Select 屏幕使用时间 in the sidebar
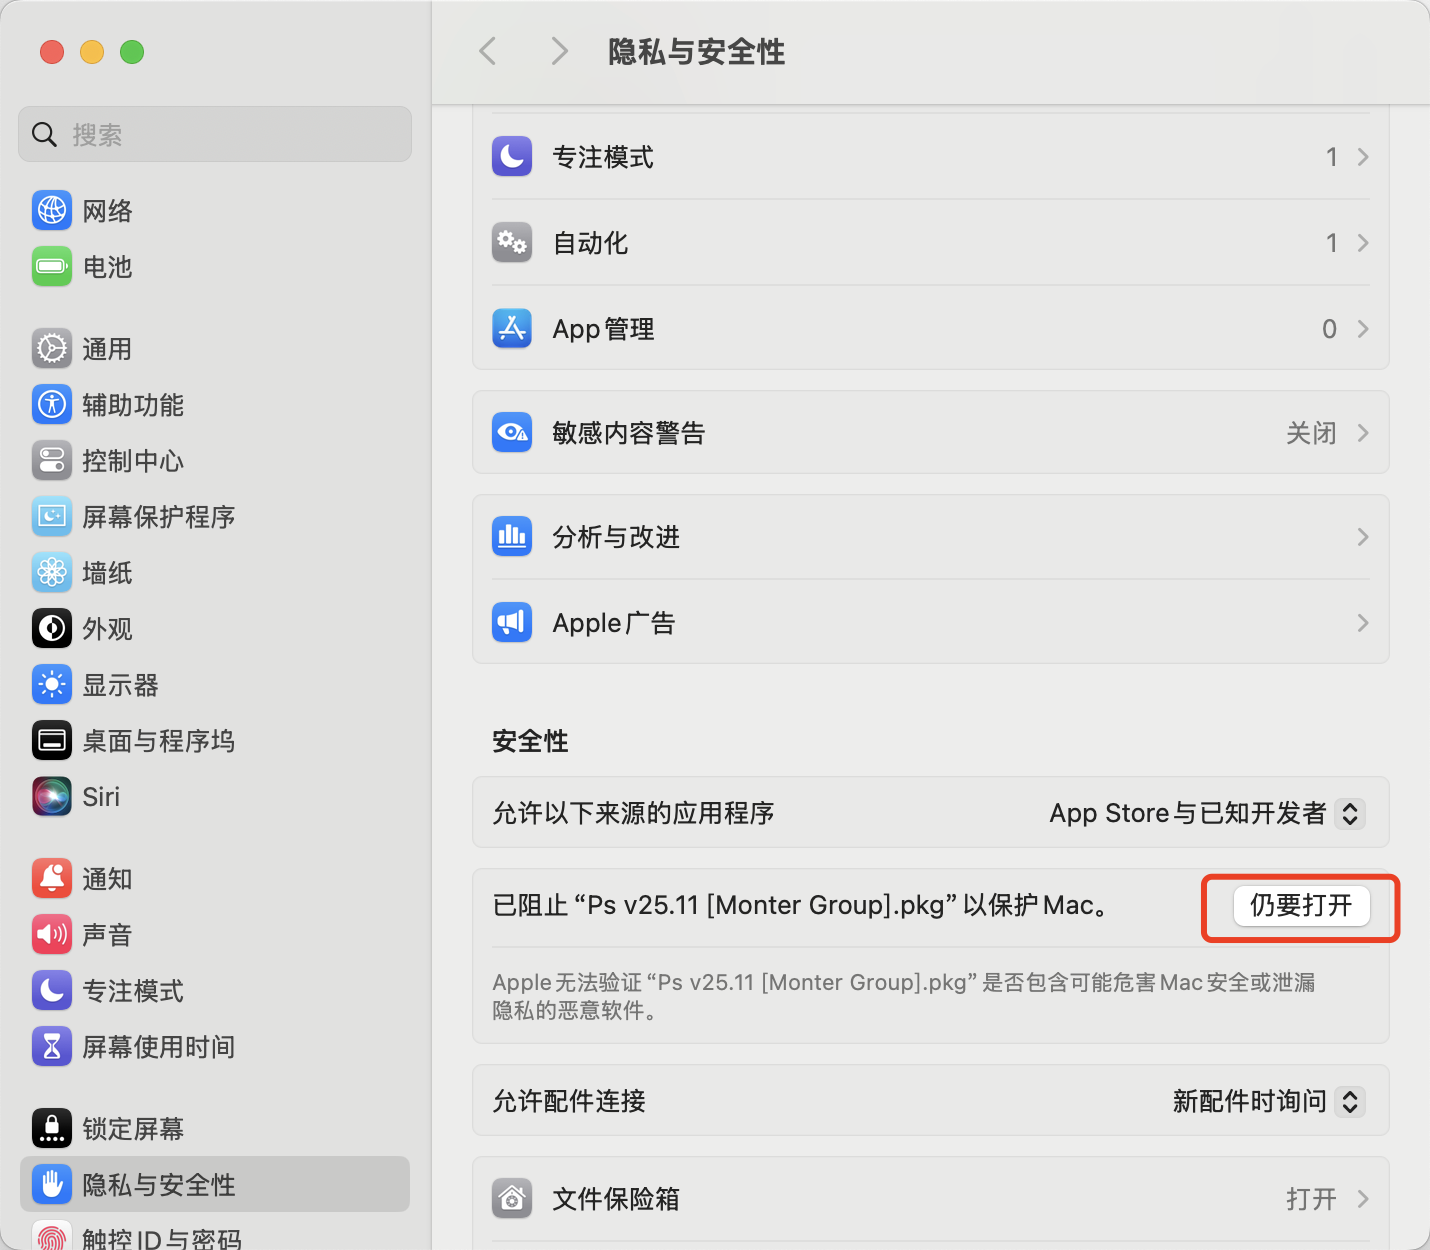This screenshot has width=1430, height=1250. (x=215, y=1047)
